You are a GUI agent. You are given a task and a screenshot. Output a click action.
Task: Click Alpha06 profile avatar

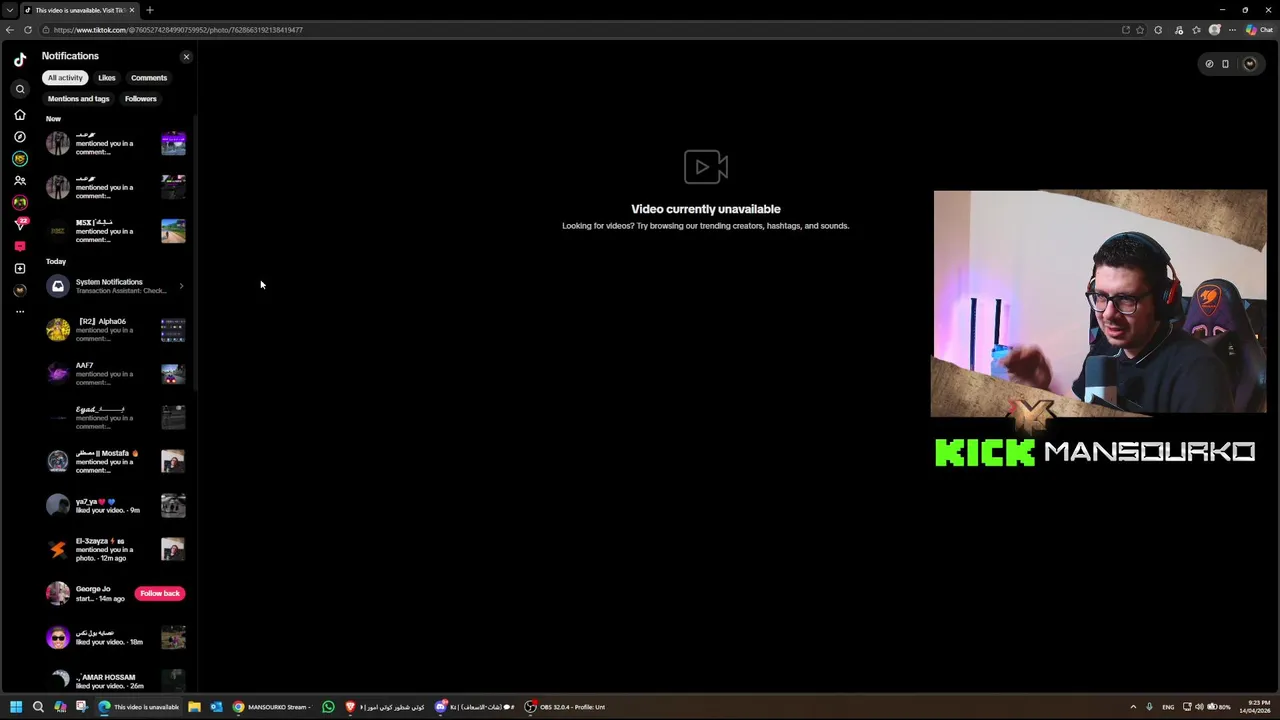coord(58,330)
